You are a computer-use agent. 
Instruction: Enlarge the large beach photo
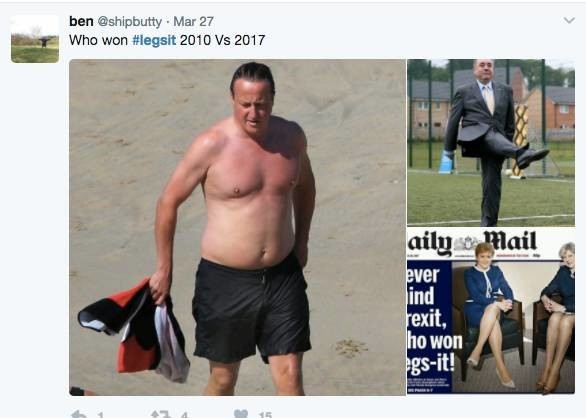[237, 227]
